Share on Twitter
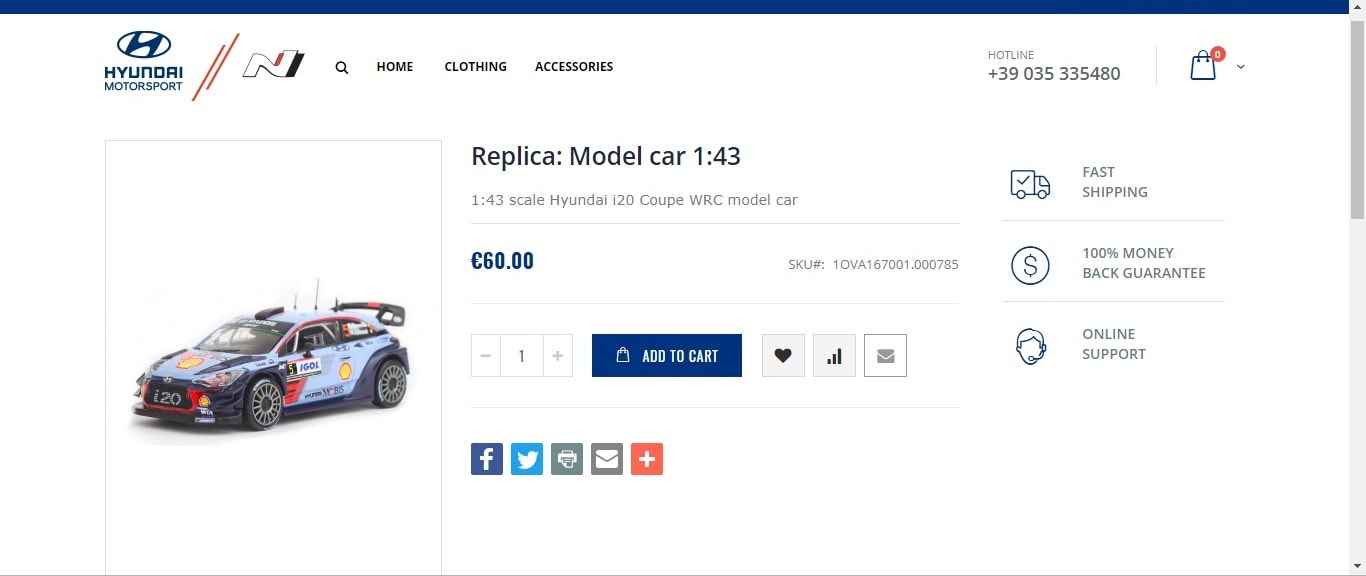Viewport: 1366px width, 576px height. [x=527, y=459]
